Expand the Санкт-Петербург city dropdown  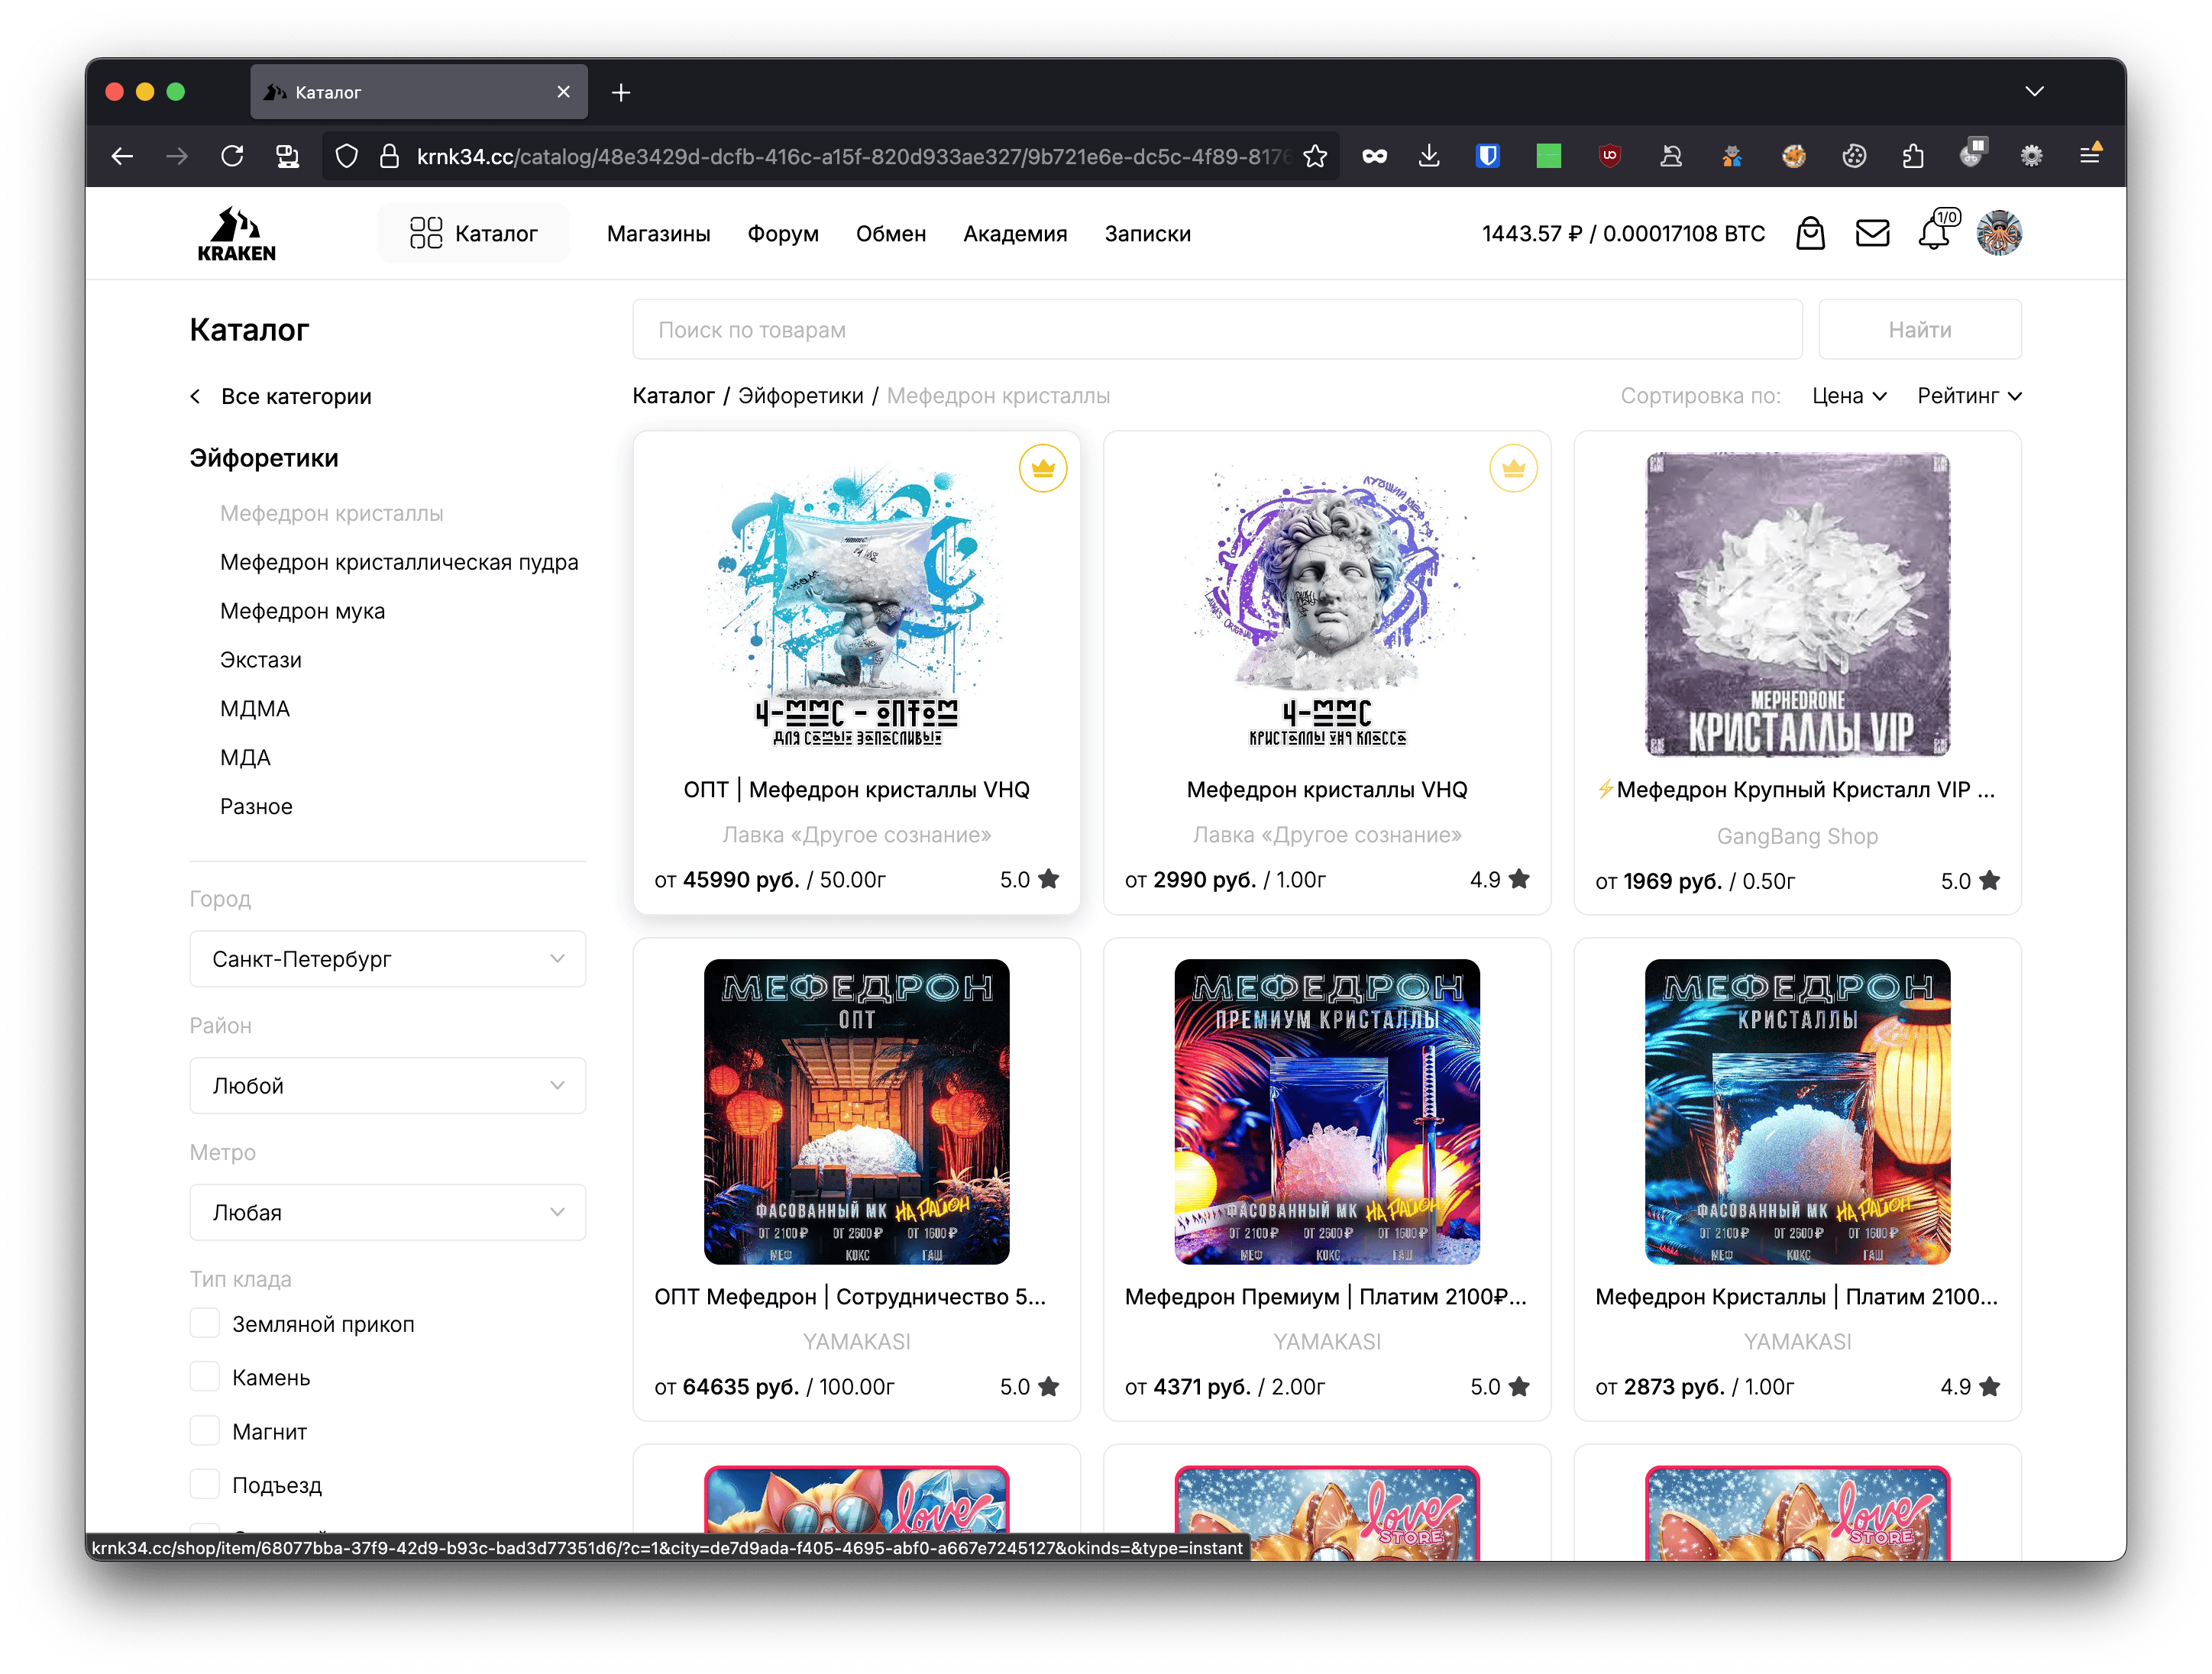click(x=387, y=959)
